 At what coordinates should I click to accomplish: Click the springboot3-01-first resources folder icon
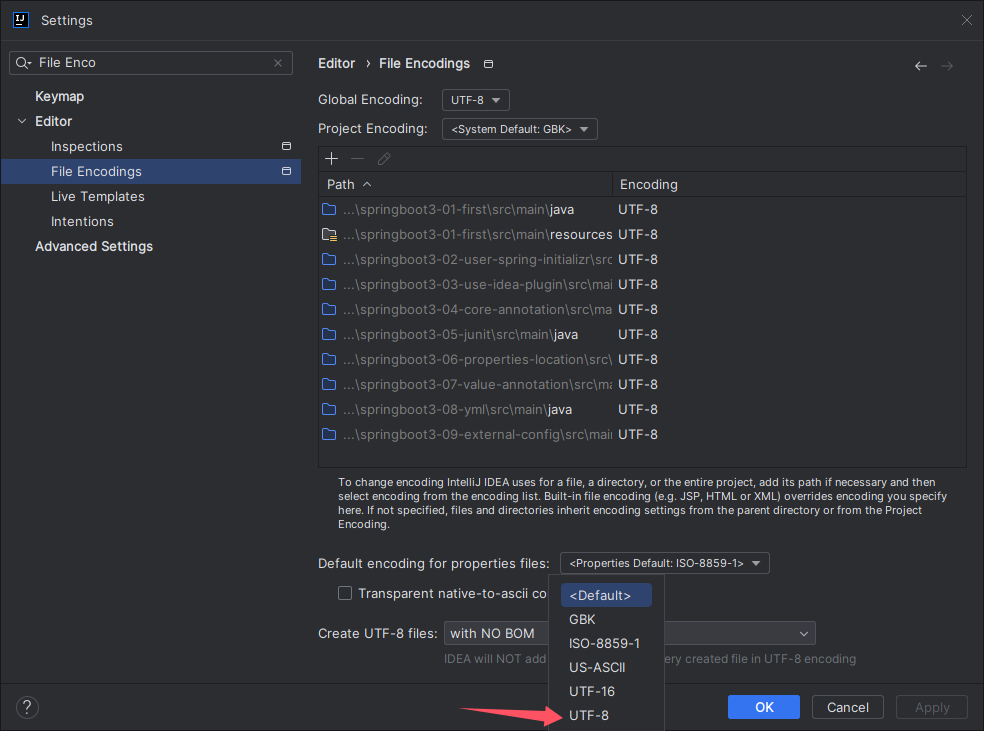[329, 235]
